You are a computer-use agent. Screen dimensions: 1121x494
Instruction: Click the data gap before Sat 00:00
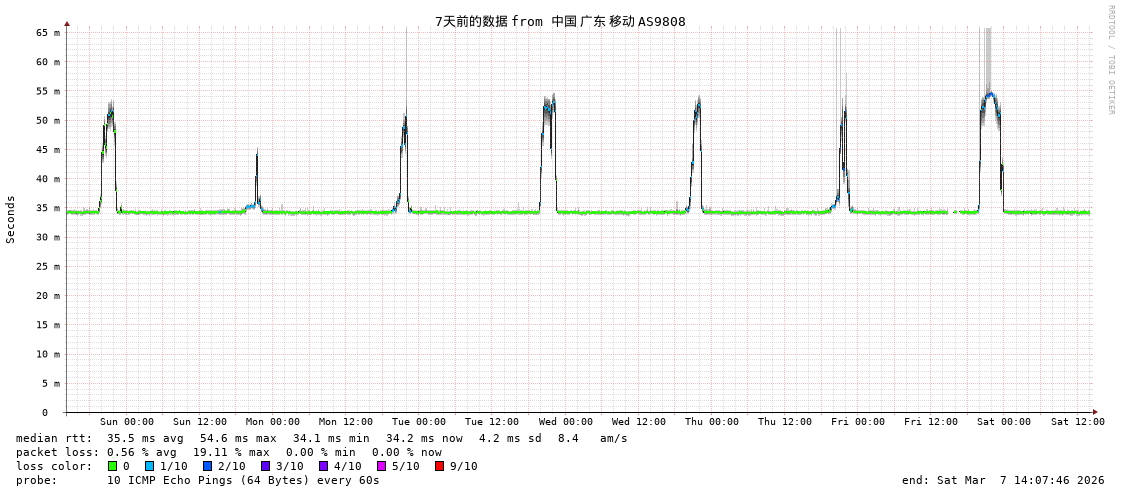pos(952,212)
